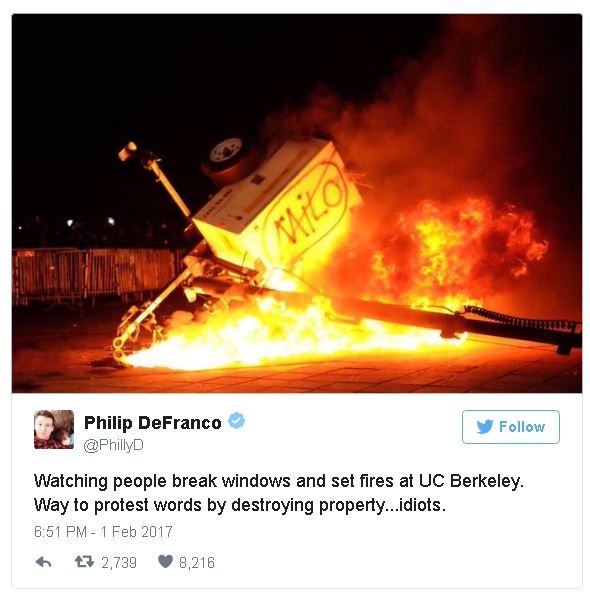The height and width of the screenshot is (598, 590).
Task: Click the reply arrow icon
Action: point(43,562)
